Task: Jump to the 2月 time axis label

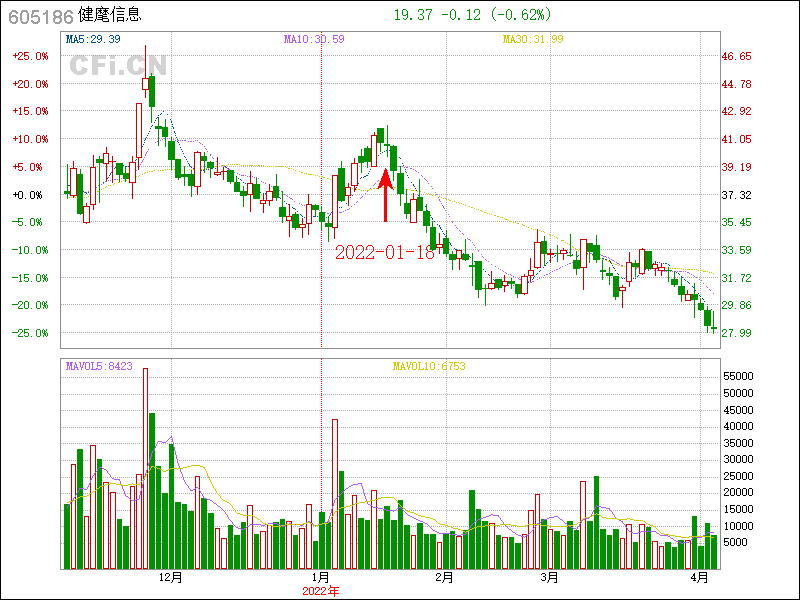Action: [444, 577]
